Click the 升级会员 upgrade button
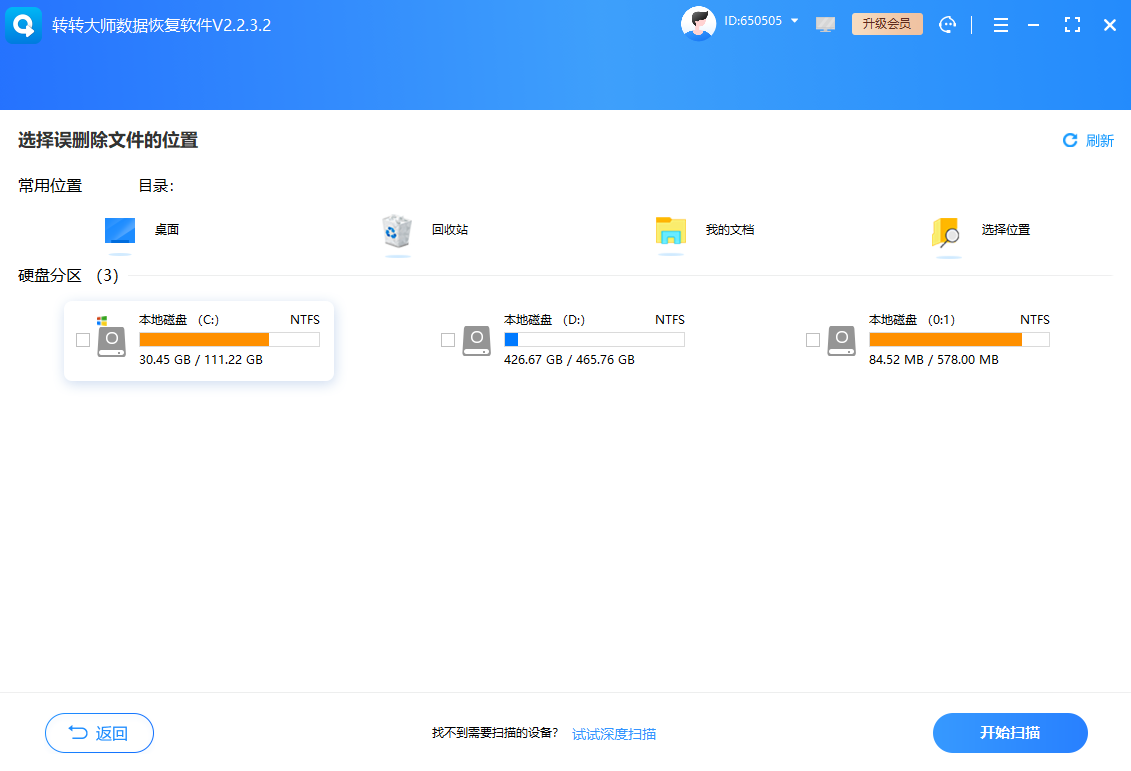The image size is (1131, 771). click(886, 24)
